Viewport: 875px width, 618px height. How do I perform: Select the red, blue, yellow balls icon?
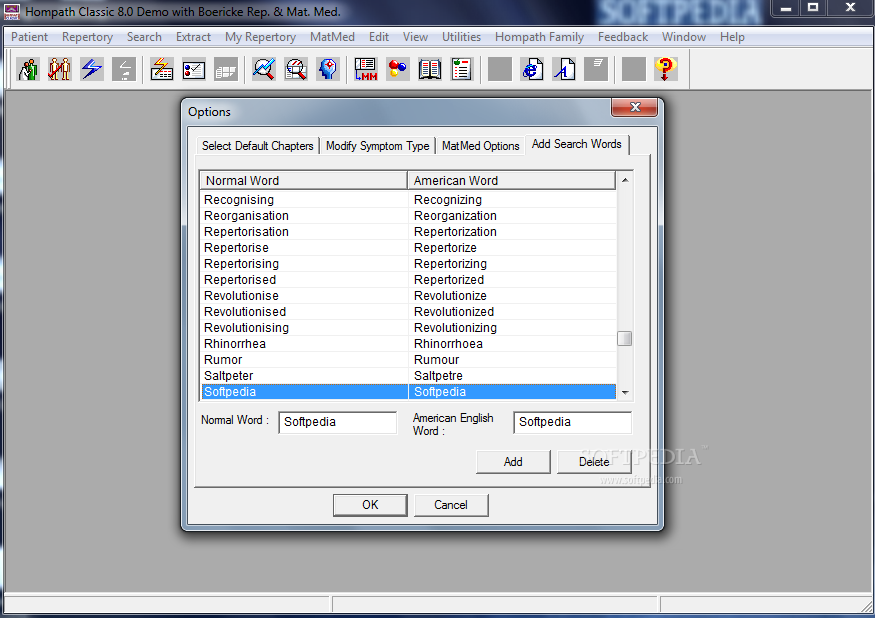point(398,69)
